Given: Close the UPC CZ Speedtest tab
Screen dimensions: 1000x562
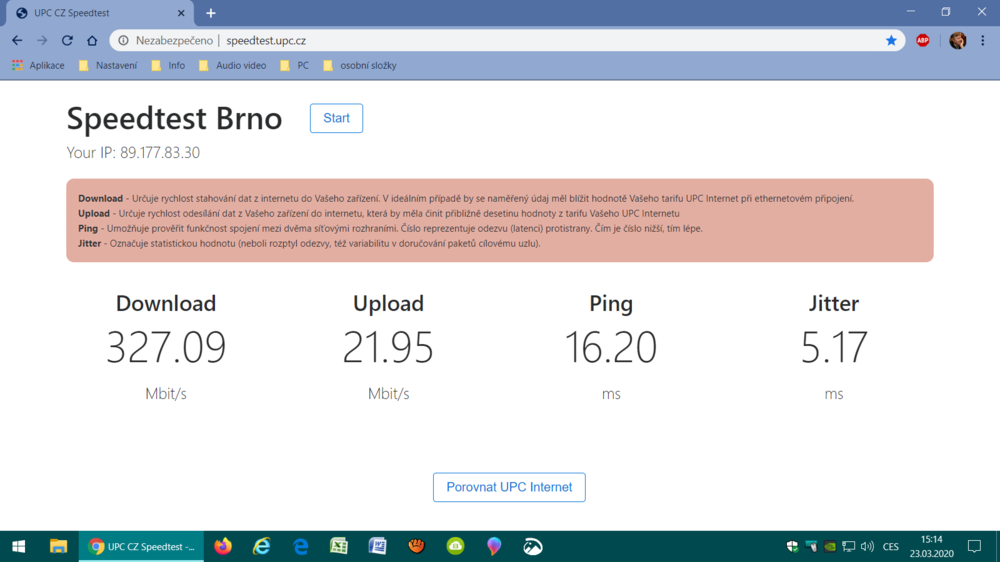Looking at the screenshot, I should click(x=181, y=13).
